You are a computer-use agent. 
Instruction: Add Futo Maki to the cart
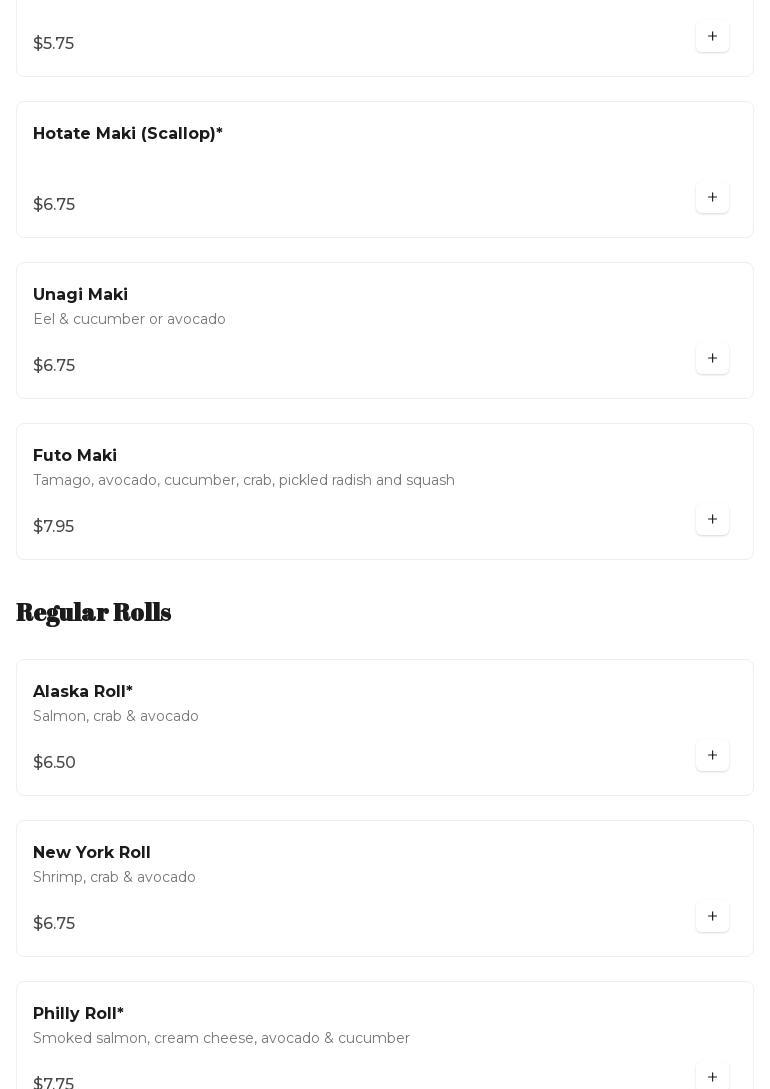coord(712,520)
